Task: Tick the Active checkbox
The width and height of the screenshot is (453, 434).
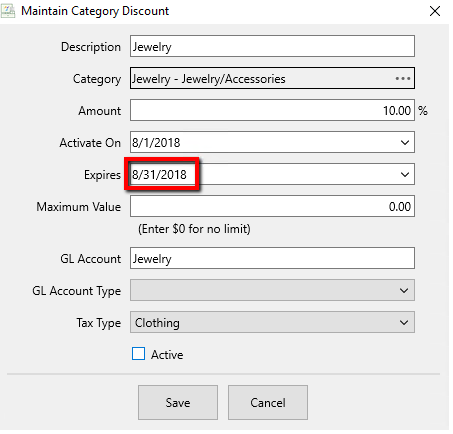Action: point(138,354)
